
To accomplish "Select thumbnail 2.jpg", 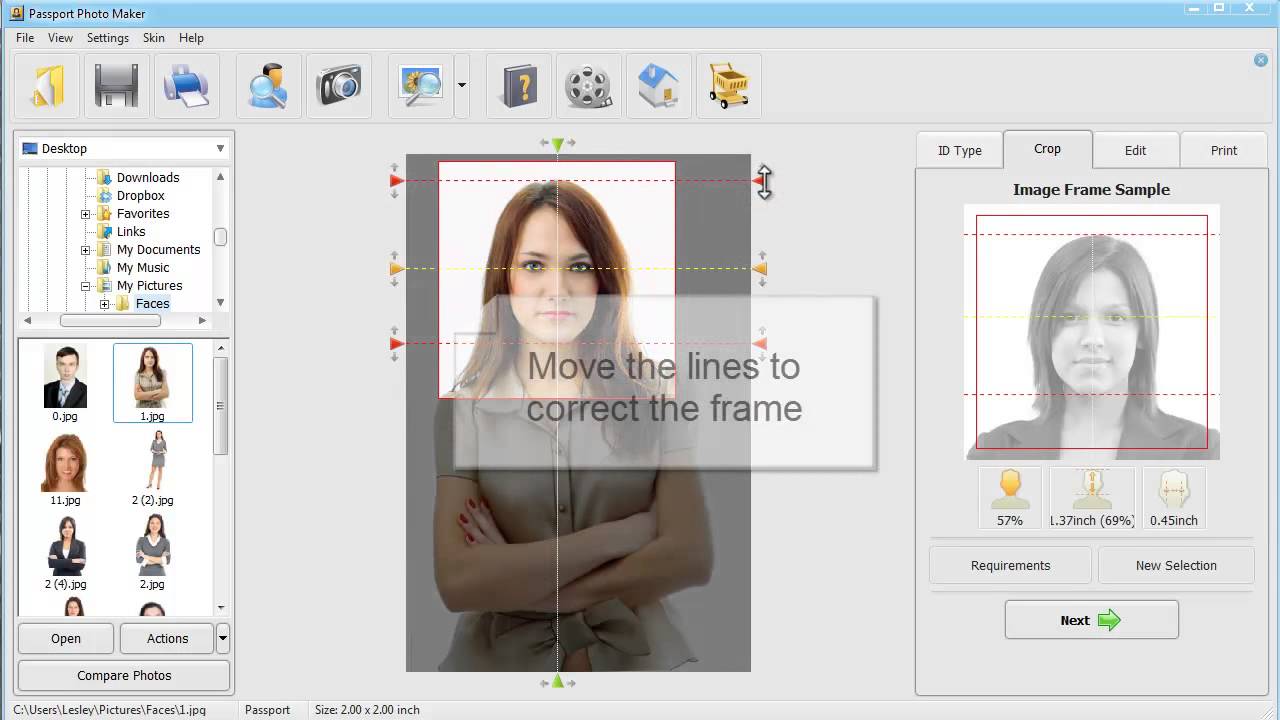I will pos(152,552).
